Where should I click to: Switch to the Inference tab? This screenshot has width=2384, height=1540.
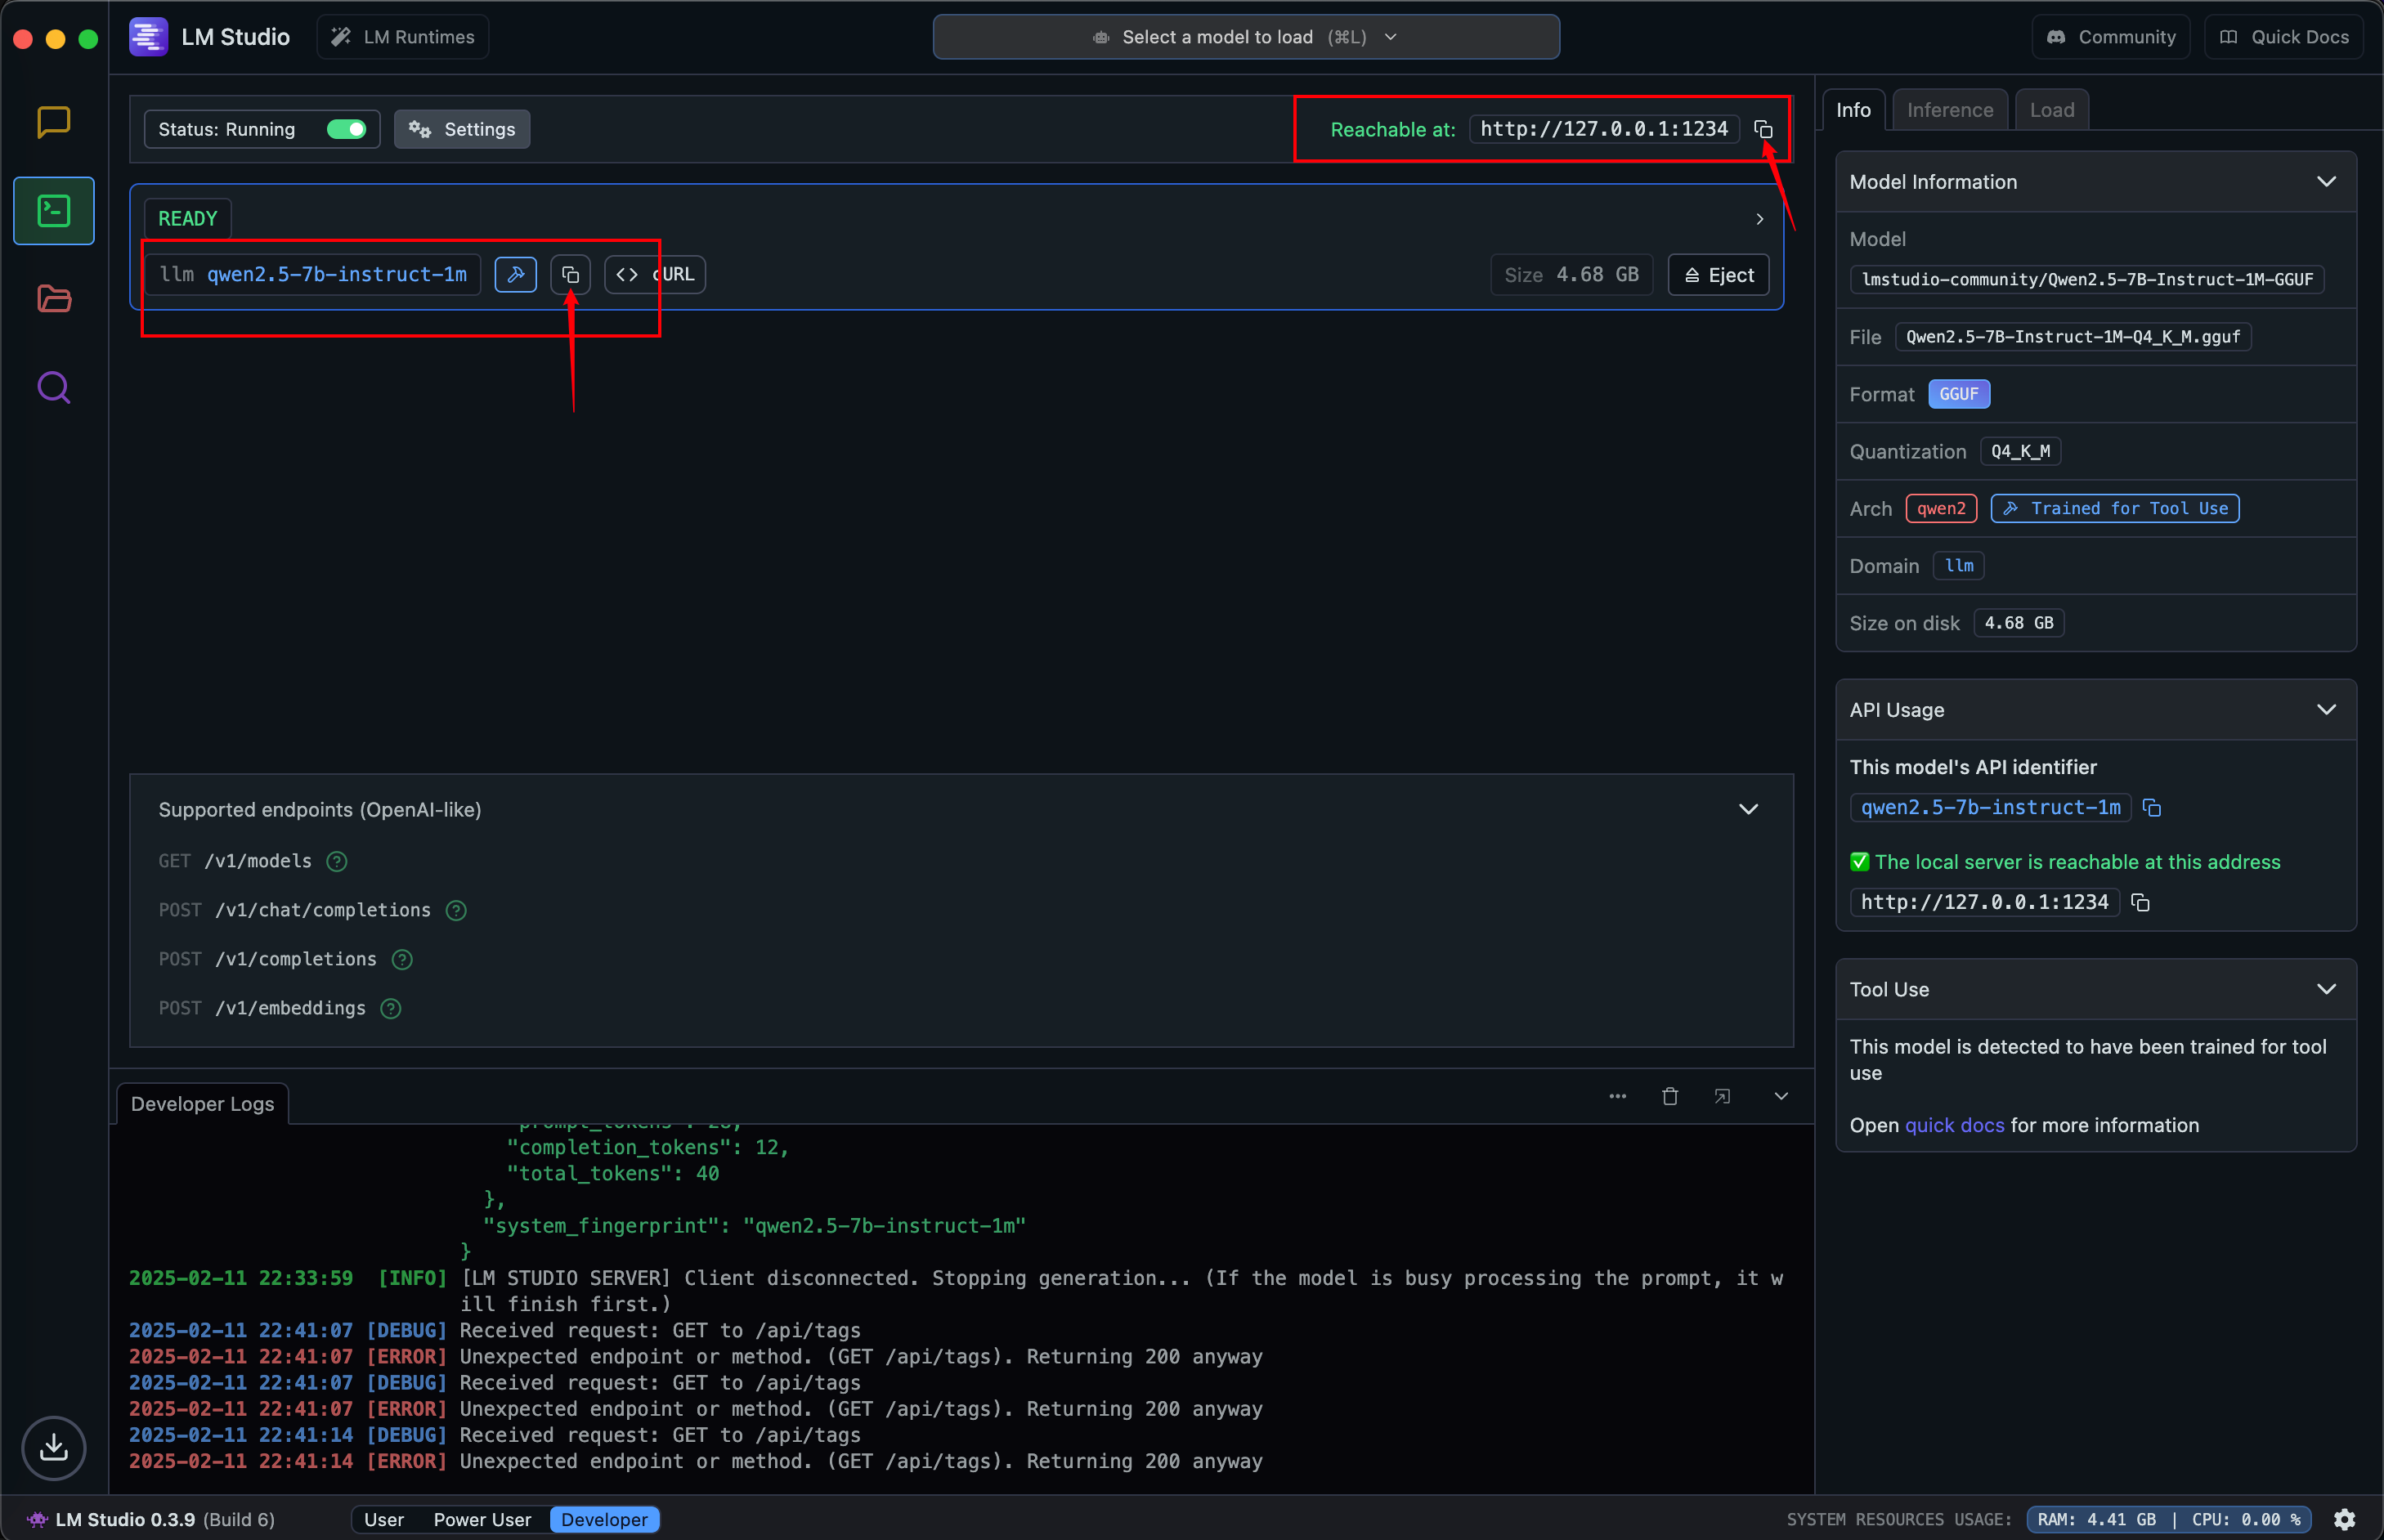1949,110
